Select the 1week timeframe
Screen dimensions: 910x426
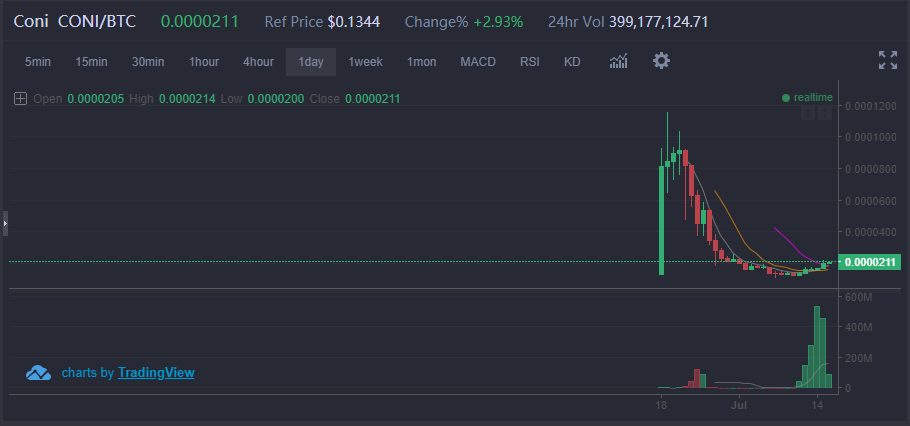point(365,62)
